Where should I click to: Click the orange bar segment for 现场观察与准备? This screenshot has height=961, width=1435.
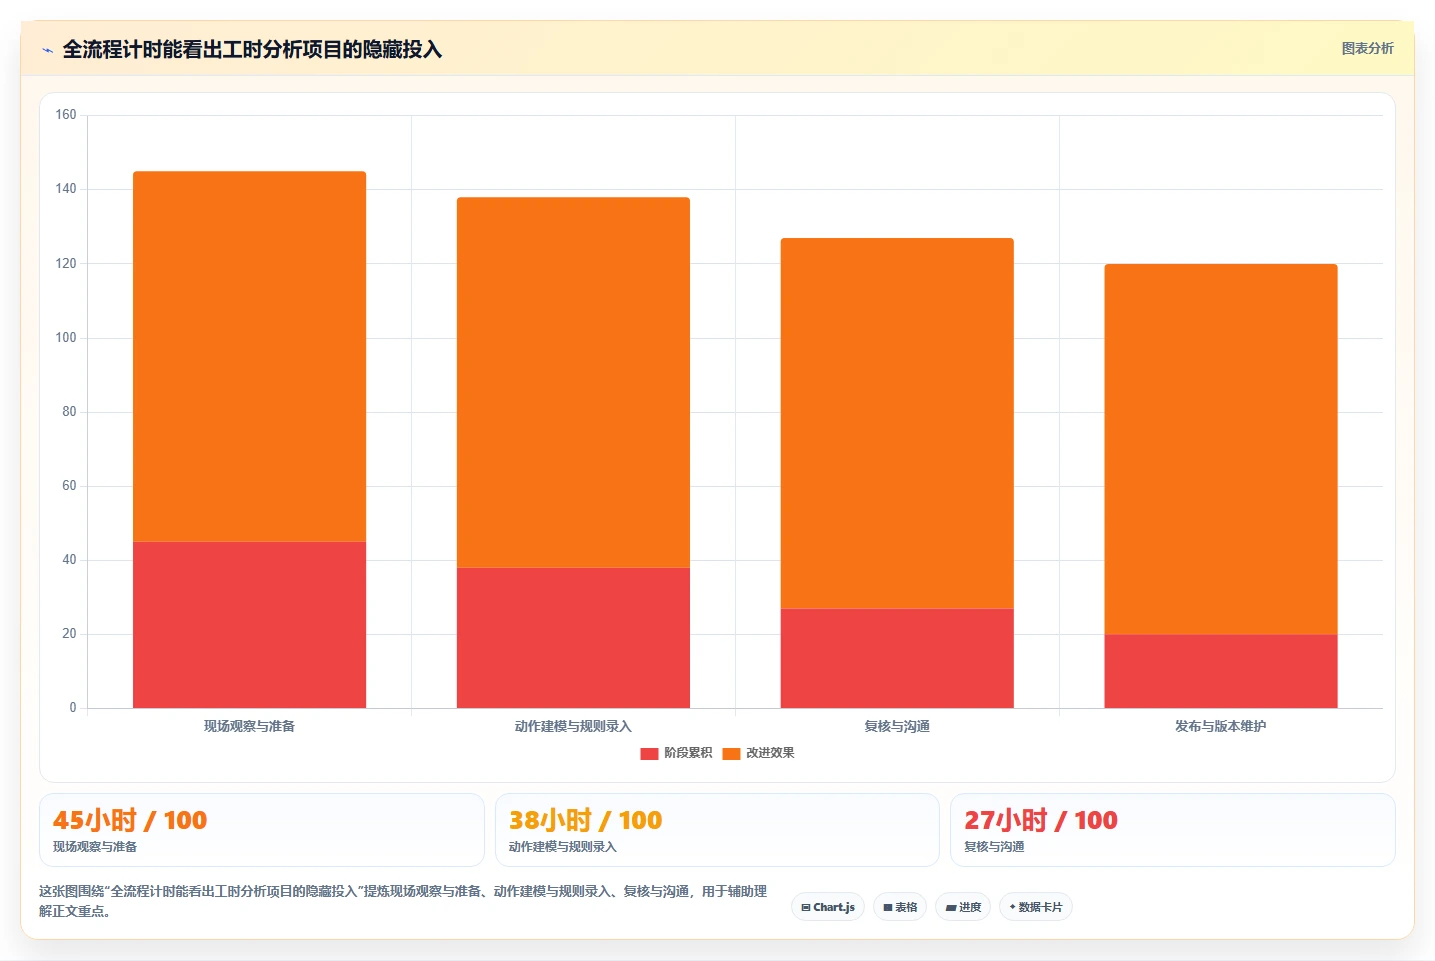[x=249, y=357]
